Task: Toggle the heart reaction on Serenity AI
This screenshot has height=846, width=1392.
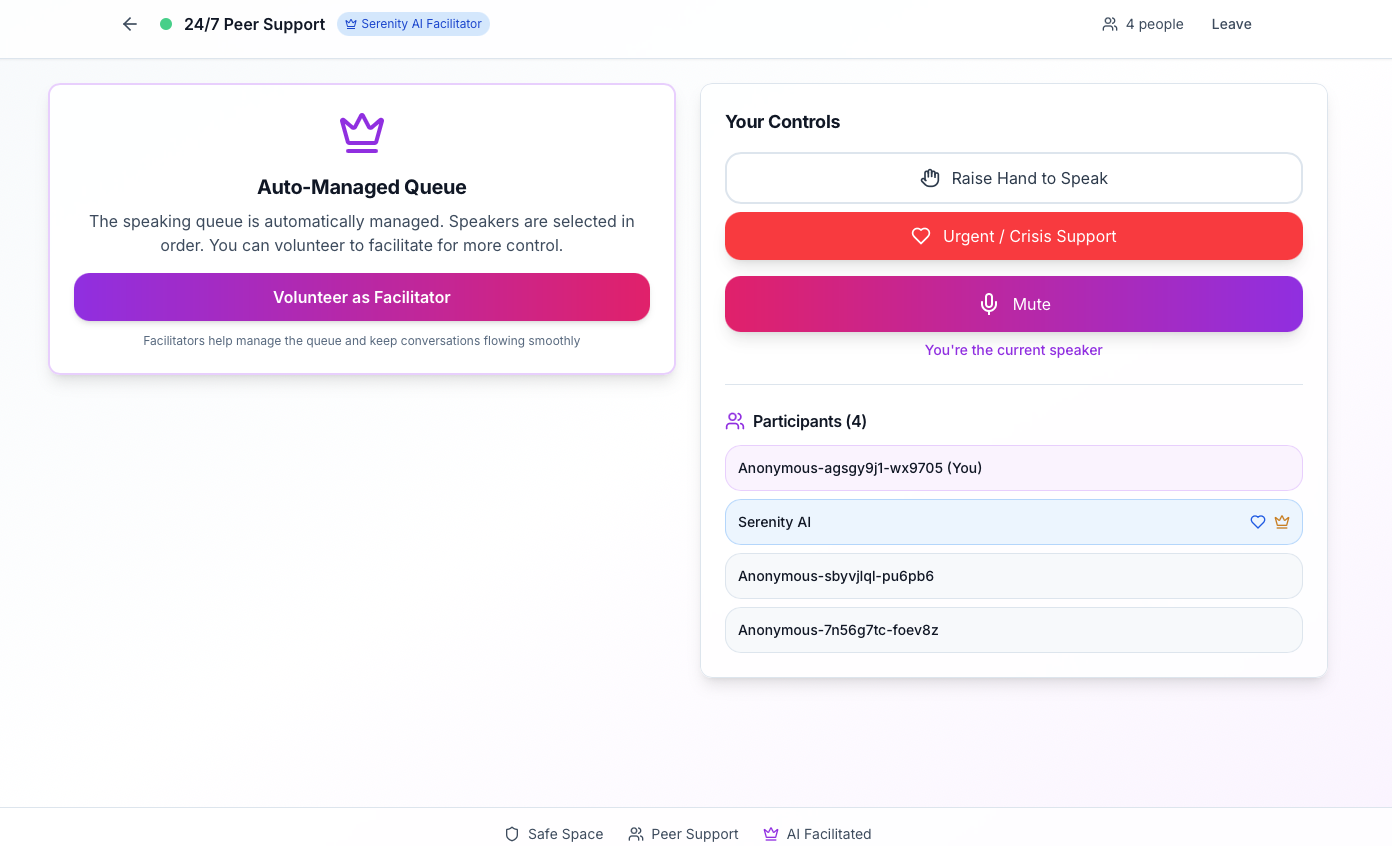Action: coord(1258,521)
